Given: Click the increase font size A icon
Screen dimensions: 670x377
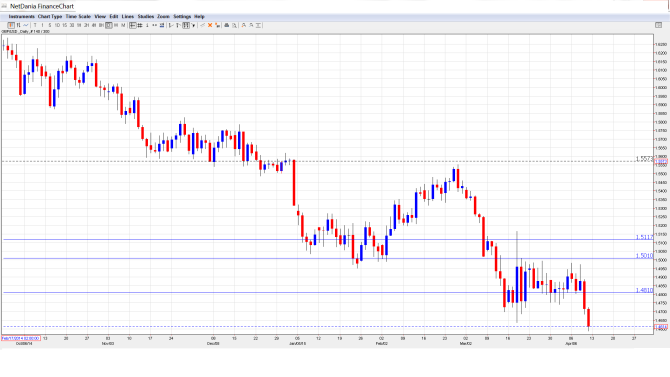Looking at the screenshot, I should pyautogui.click(x=244, y=26).
